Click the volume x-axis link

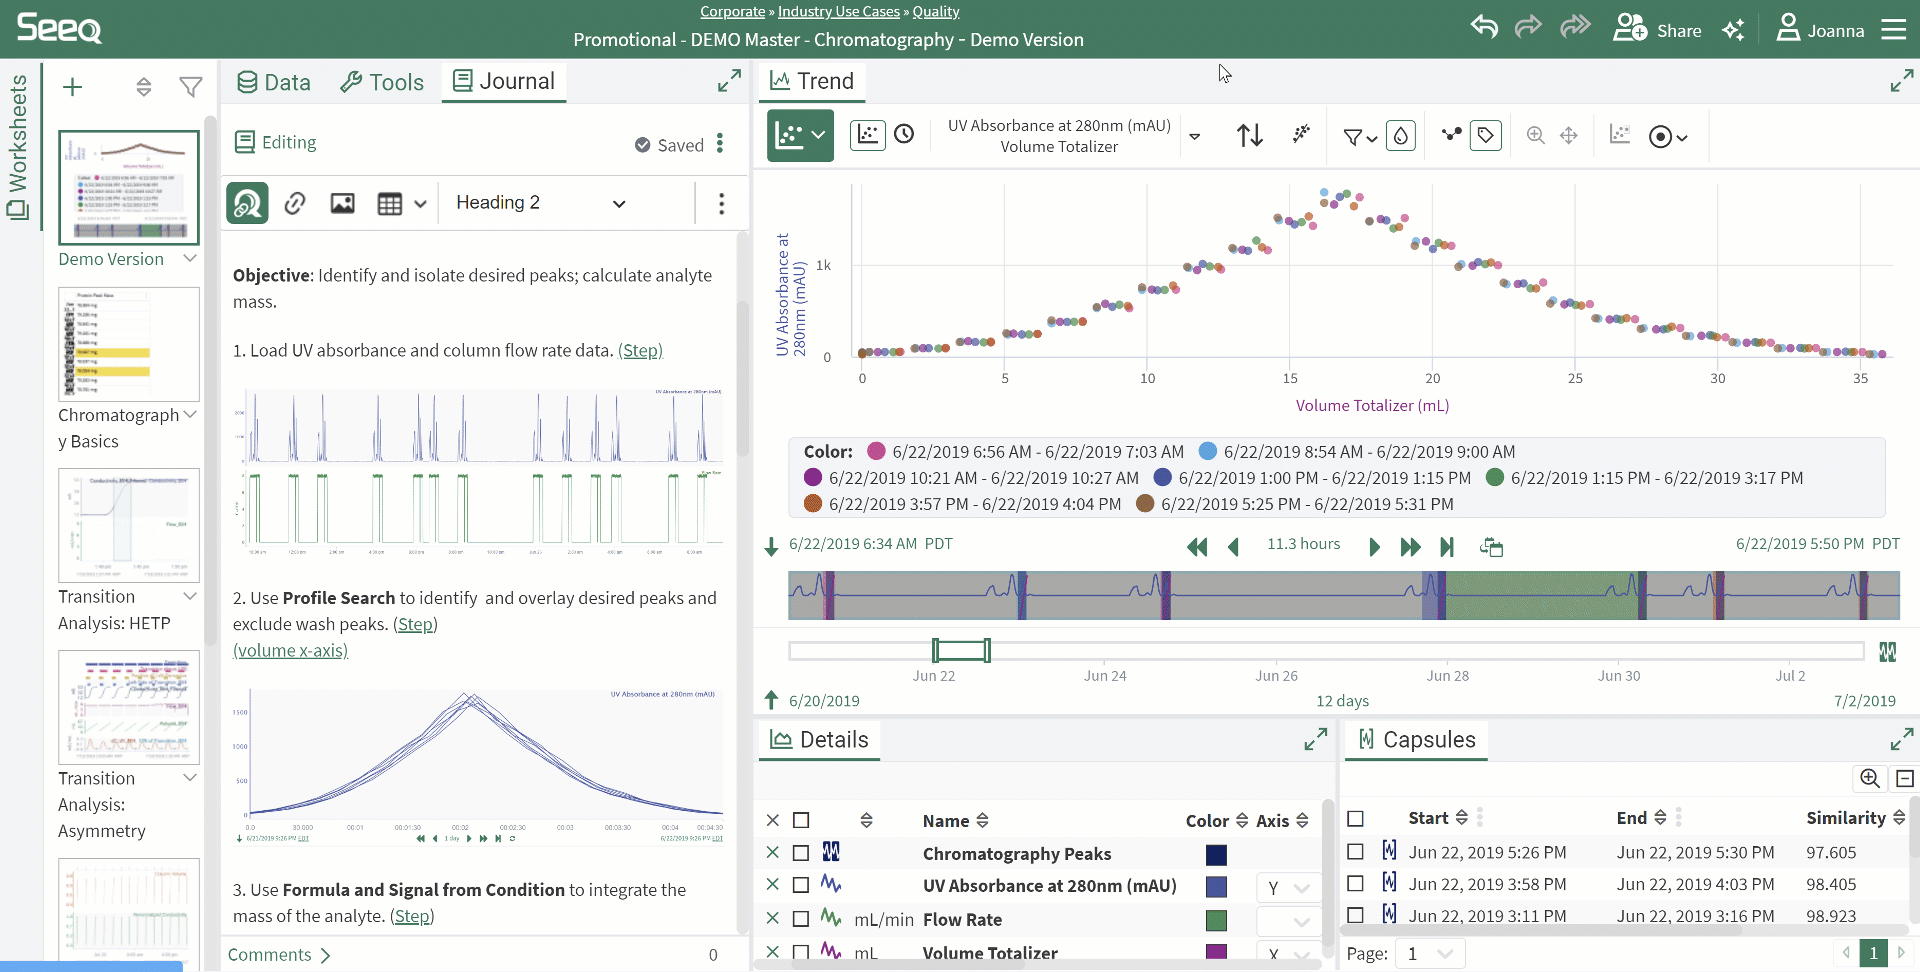290,651
